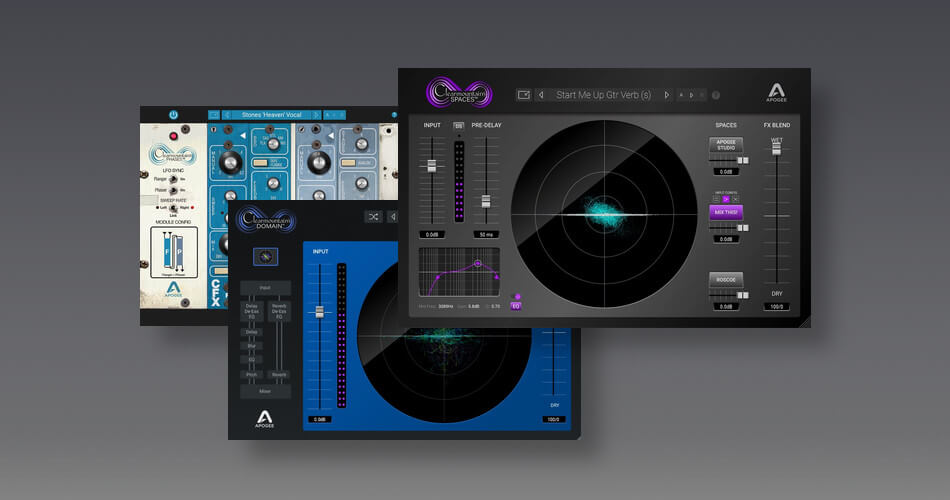Click Clearmountain's Domain logo
The image size is (950, 500).
tap(266, 219)
